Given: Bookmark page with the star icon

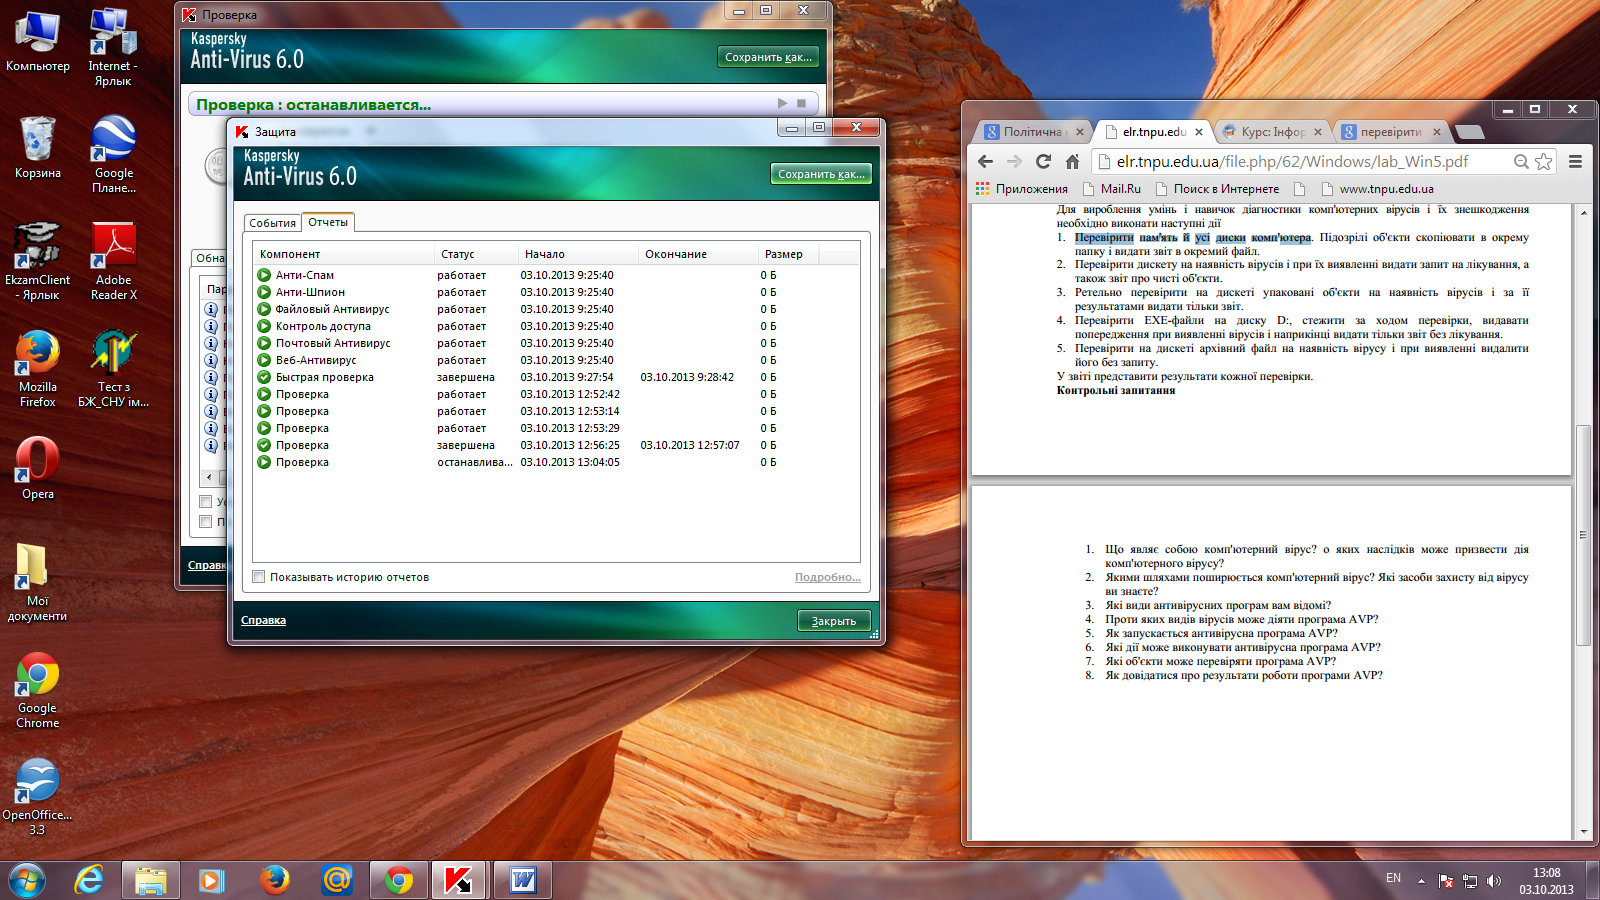Looking at the screenshot, I should pyautogui.click(x=1544, y=161).
